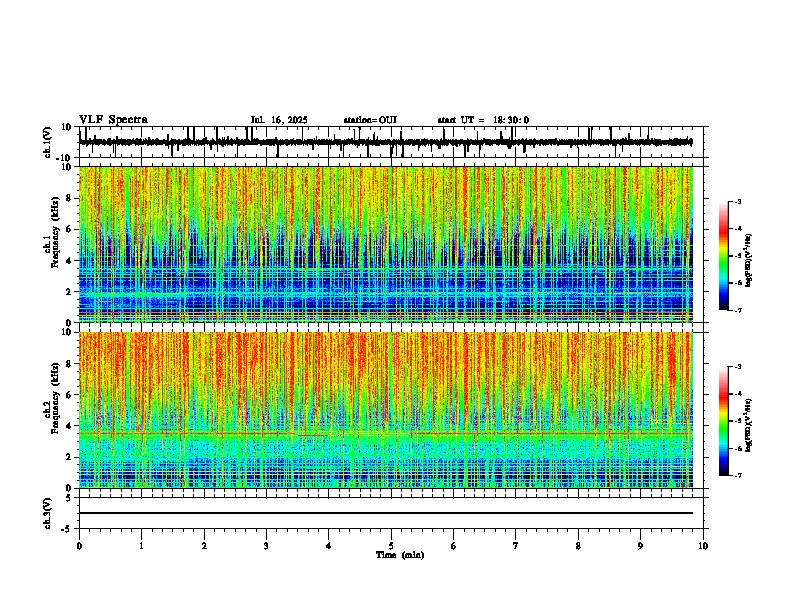
Task: Click the '-4' label on ch.2 colorbar
Action: point(738,393)
